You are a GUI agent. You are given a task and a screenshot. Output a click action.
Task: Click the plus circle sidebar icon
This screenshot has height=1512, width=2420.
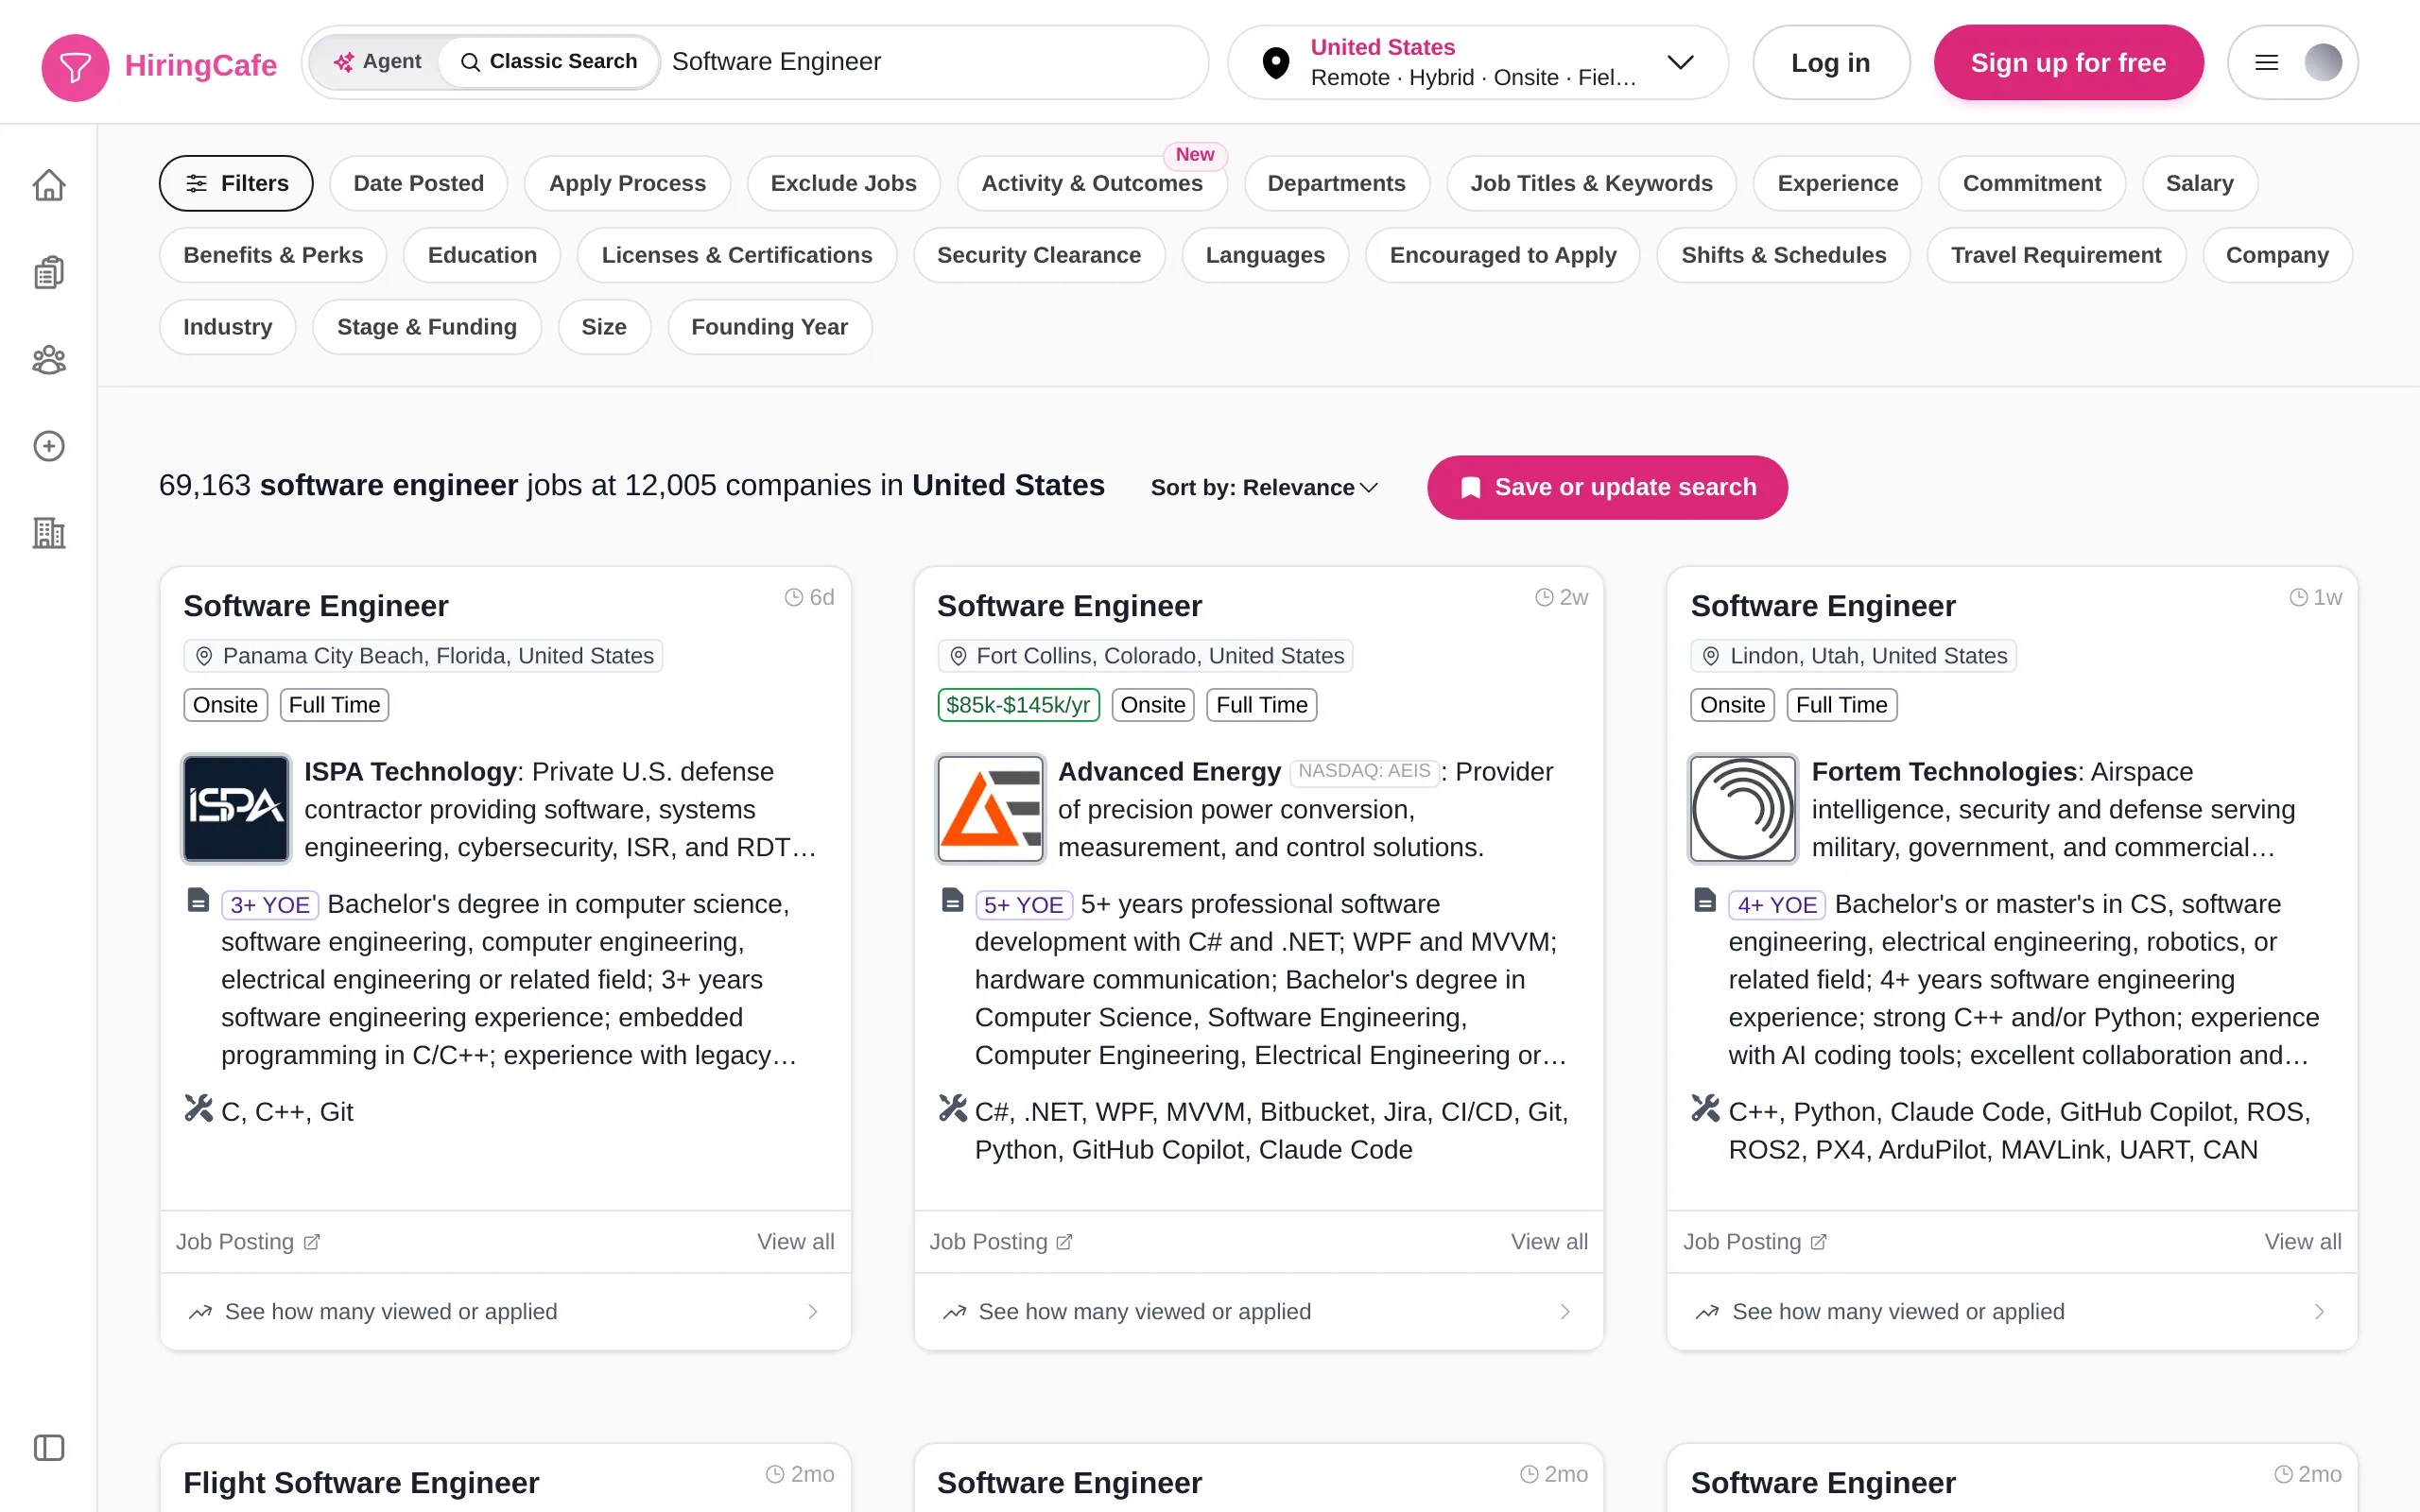[49, 446]
